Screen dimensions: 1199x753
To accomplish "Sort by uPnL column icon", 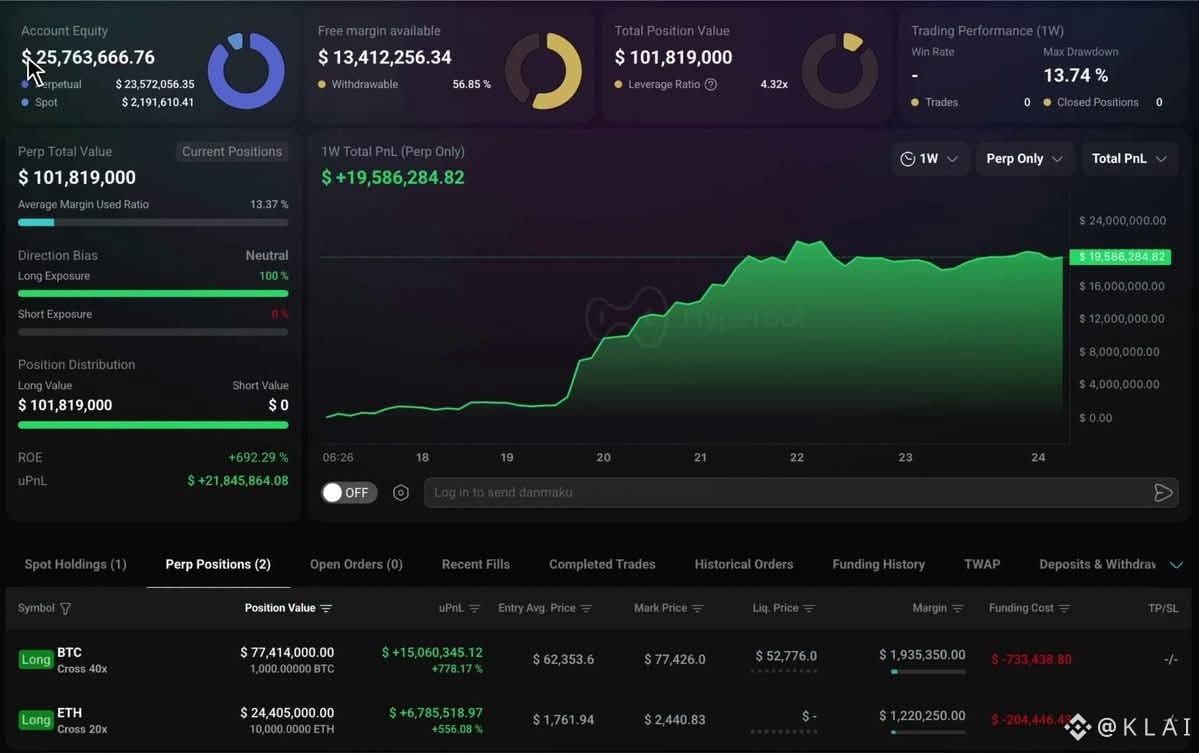I will click(x=474, y=609).
